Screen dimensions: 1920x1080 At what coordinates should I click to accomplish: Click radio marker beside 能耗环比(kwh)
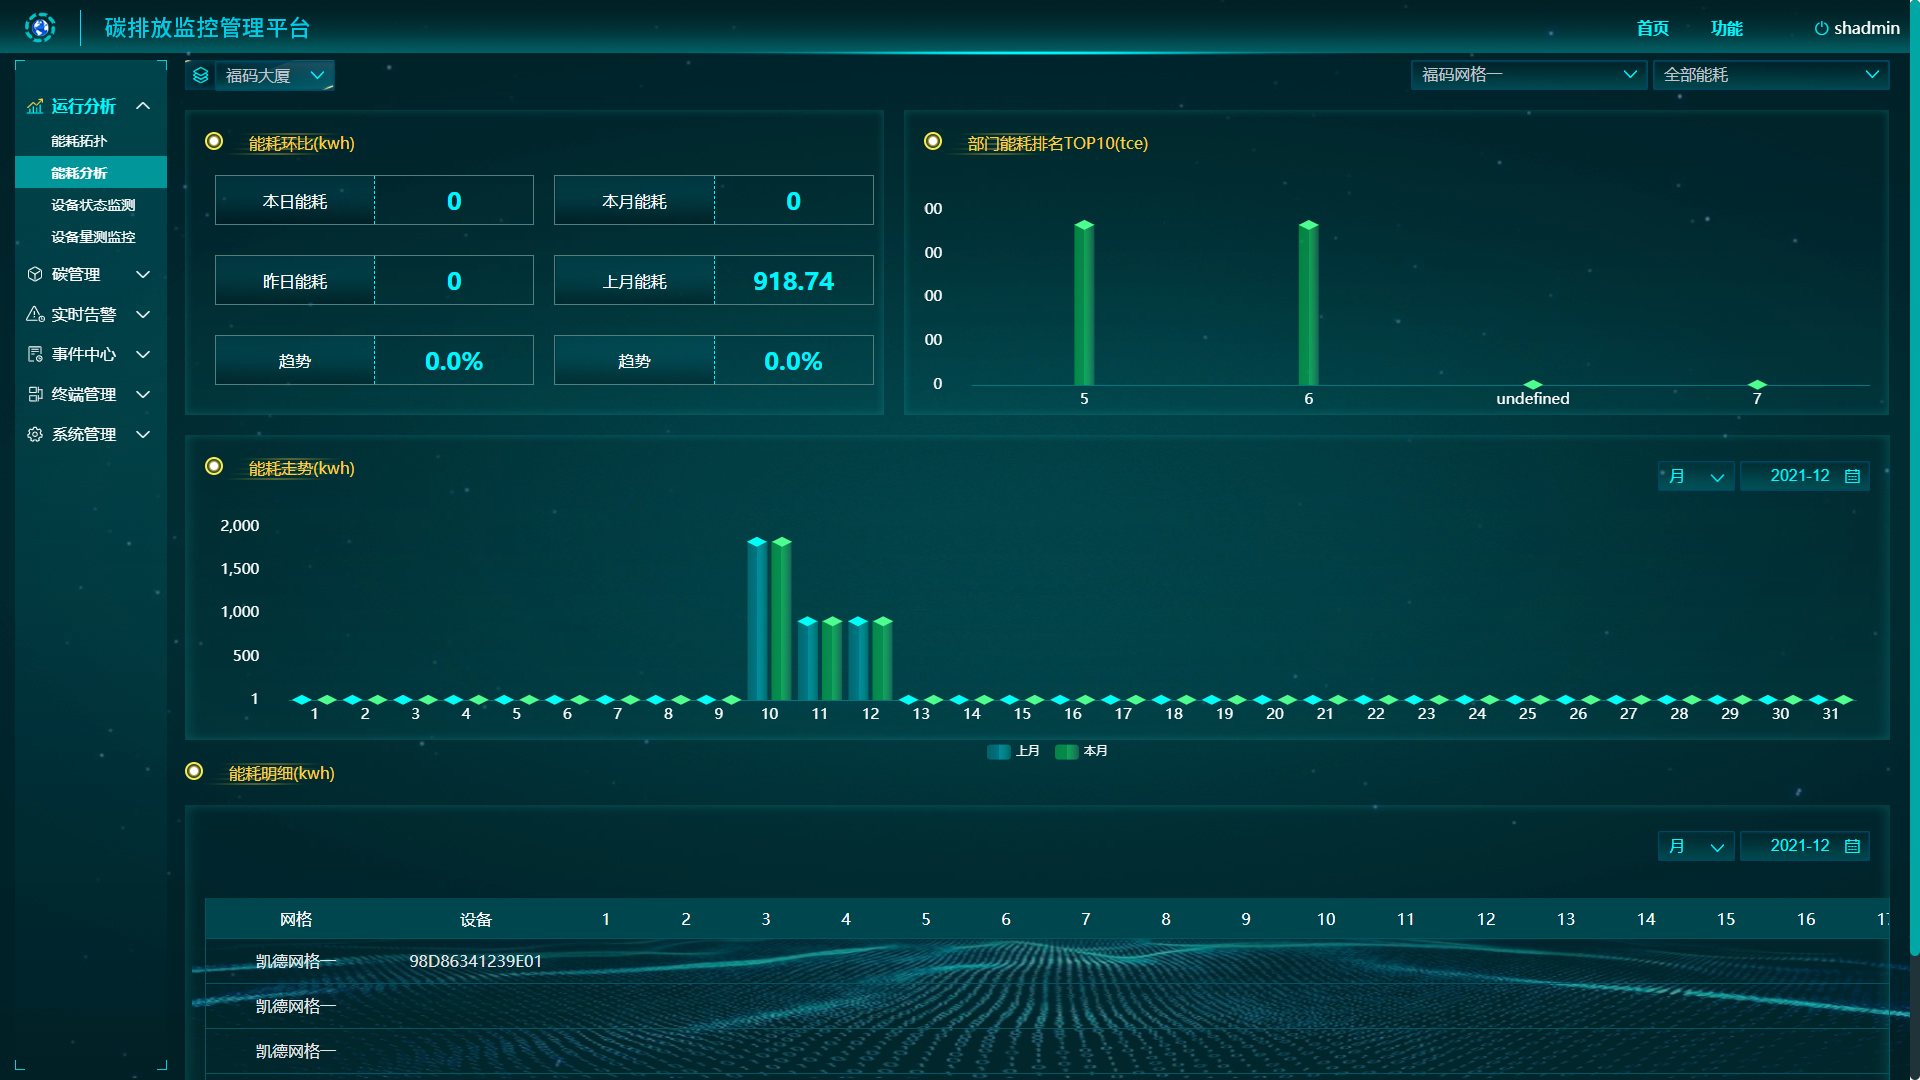click(x=214, y=141)
